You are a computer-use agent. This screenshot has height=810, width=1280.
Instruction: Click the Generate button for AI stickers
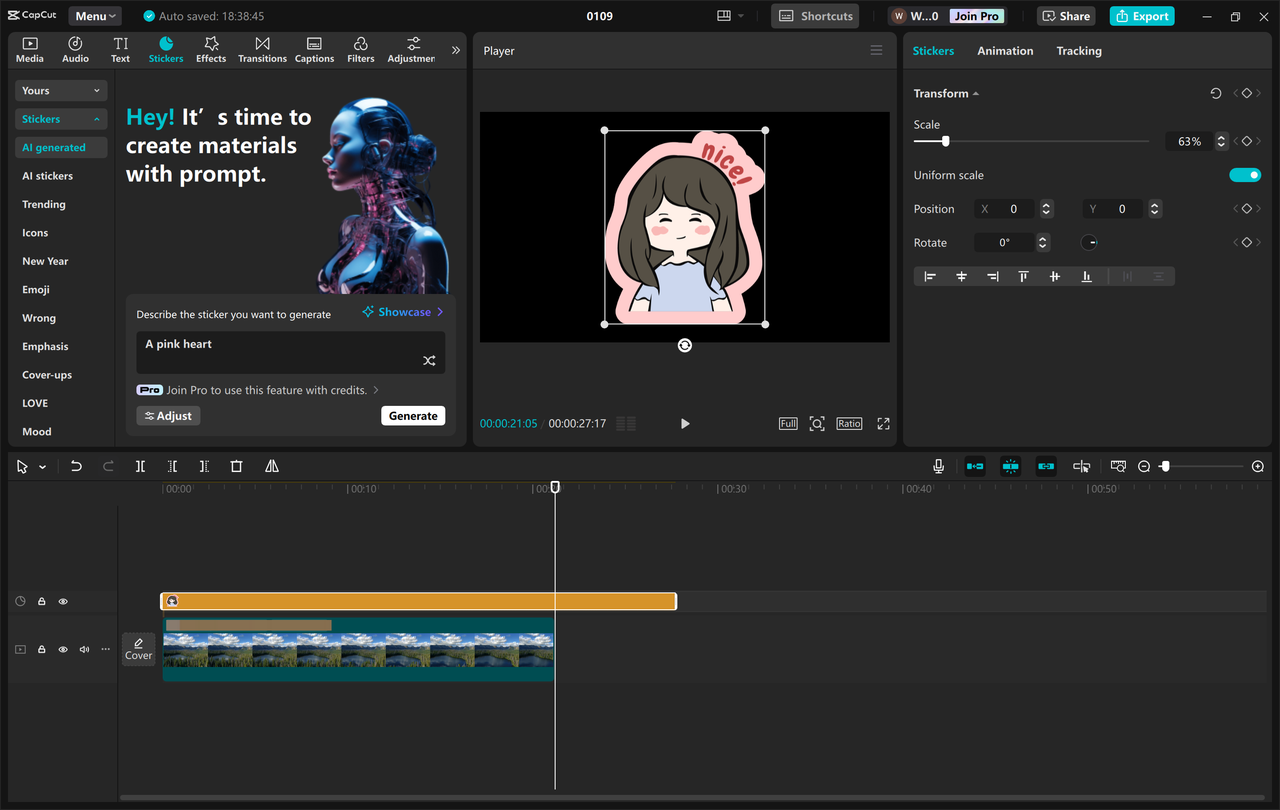click(x=413, y=415)
